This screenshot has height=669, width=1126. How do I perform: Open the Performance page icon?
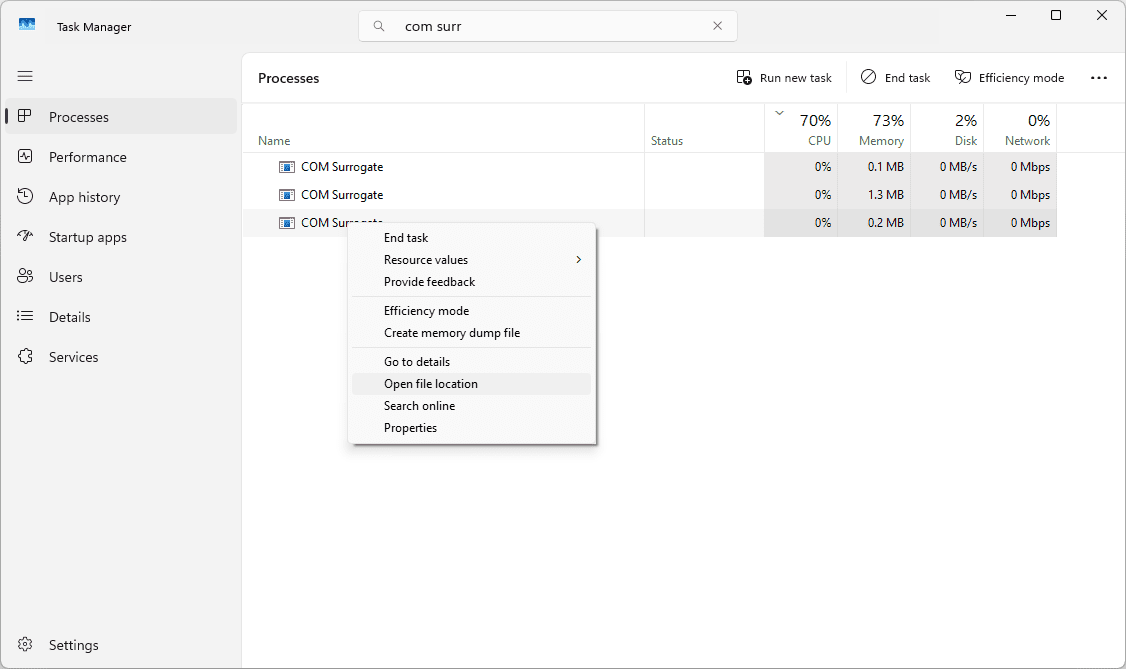pos(25,156)
